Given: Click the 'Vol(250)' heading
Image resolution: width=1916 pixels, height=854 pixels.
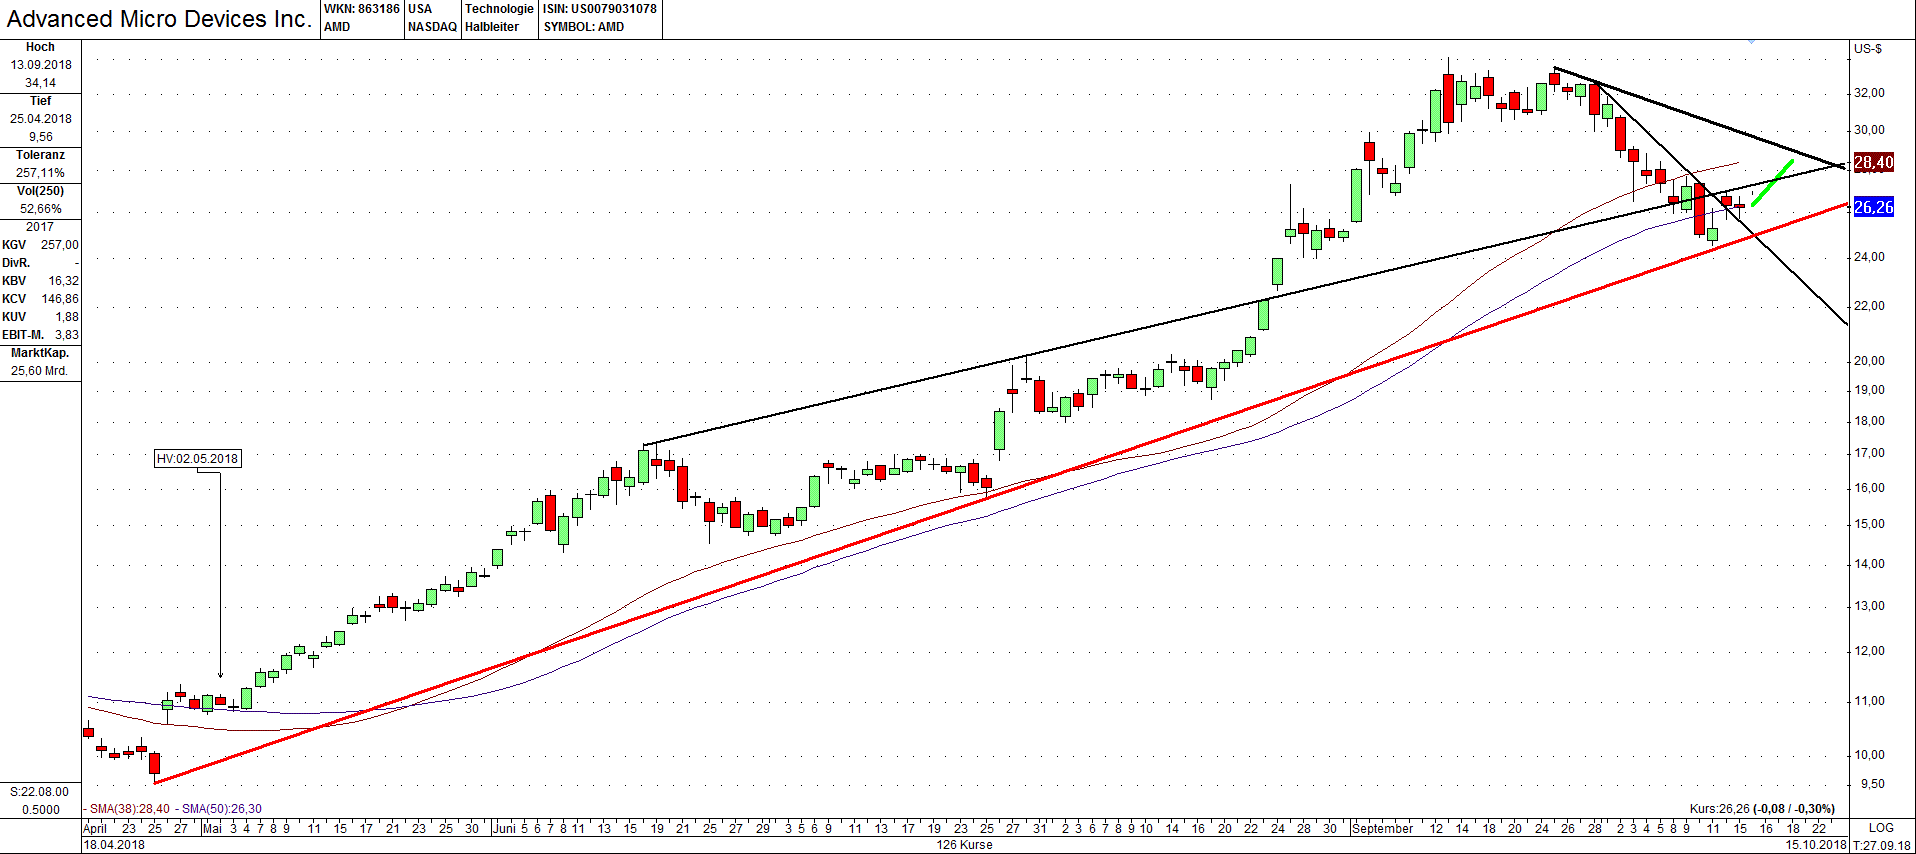Looking at the screenshot, I should [x=40, y=191].
